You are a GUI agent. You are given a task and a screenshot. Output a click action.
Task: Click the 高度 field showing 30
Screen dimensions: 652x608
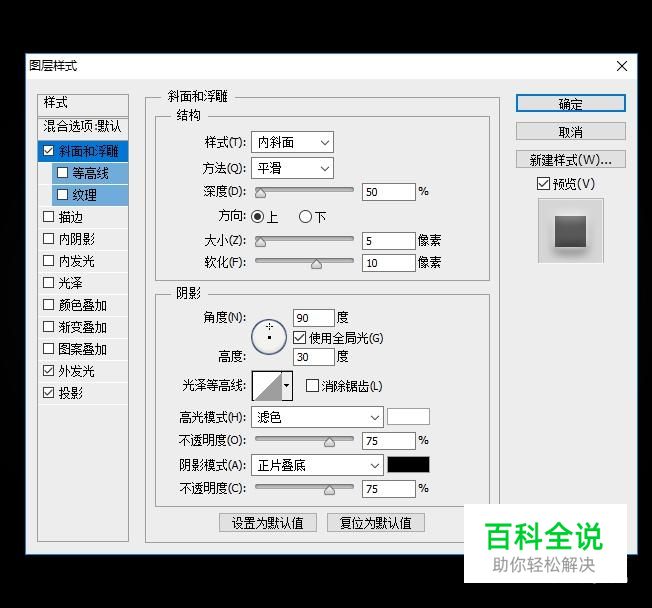point(314,357)
